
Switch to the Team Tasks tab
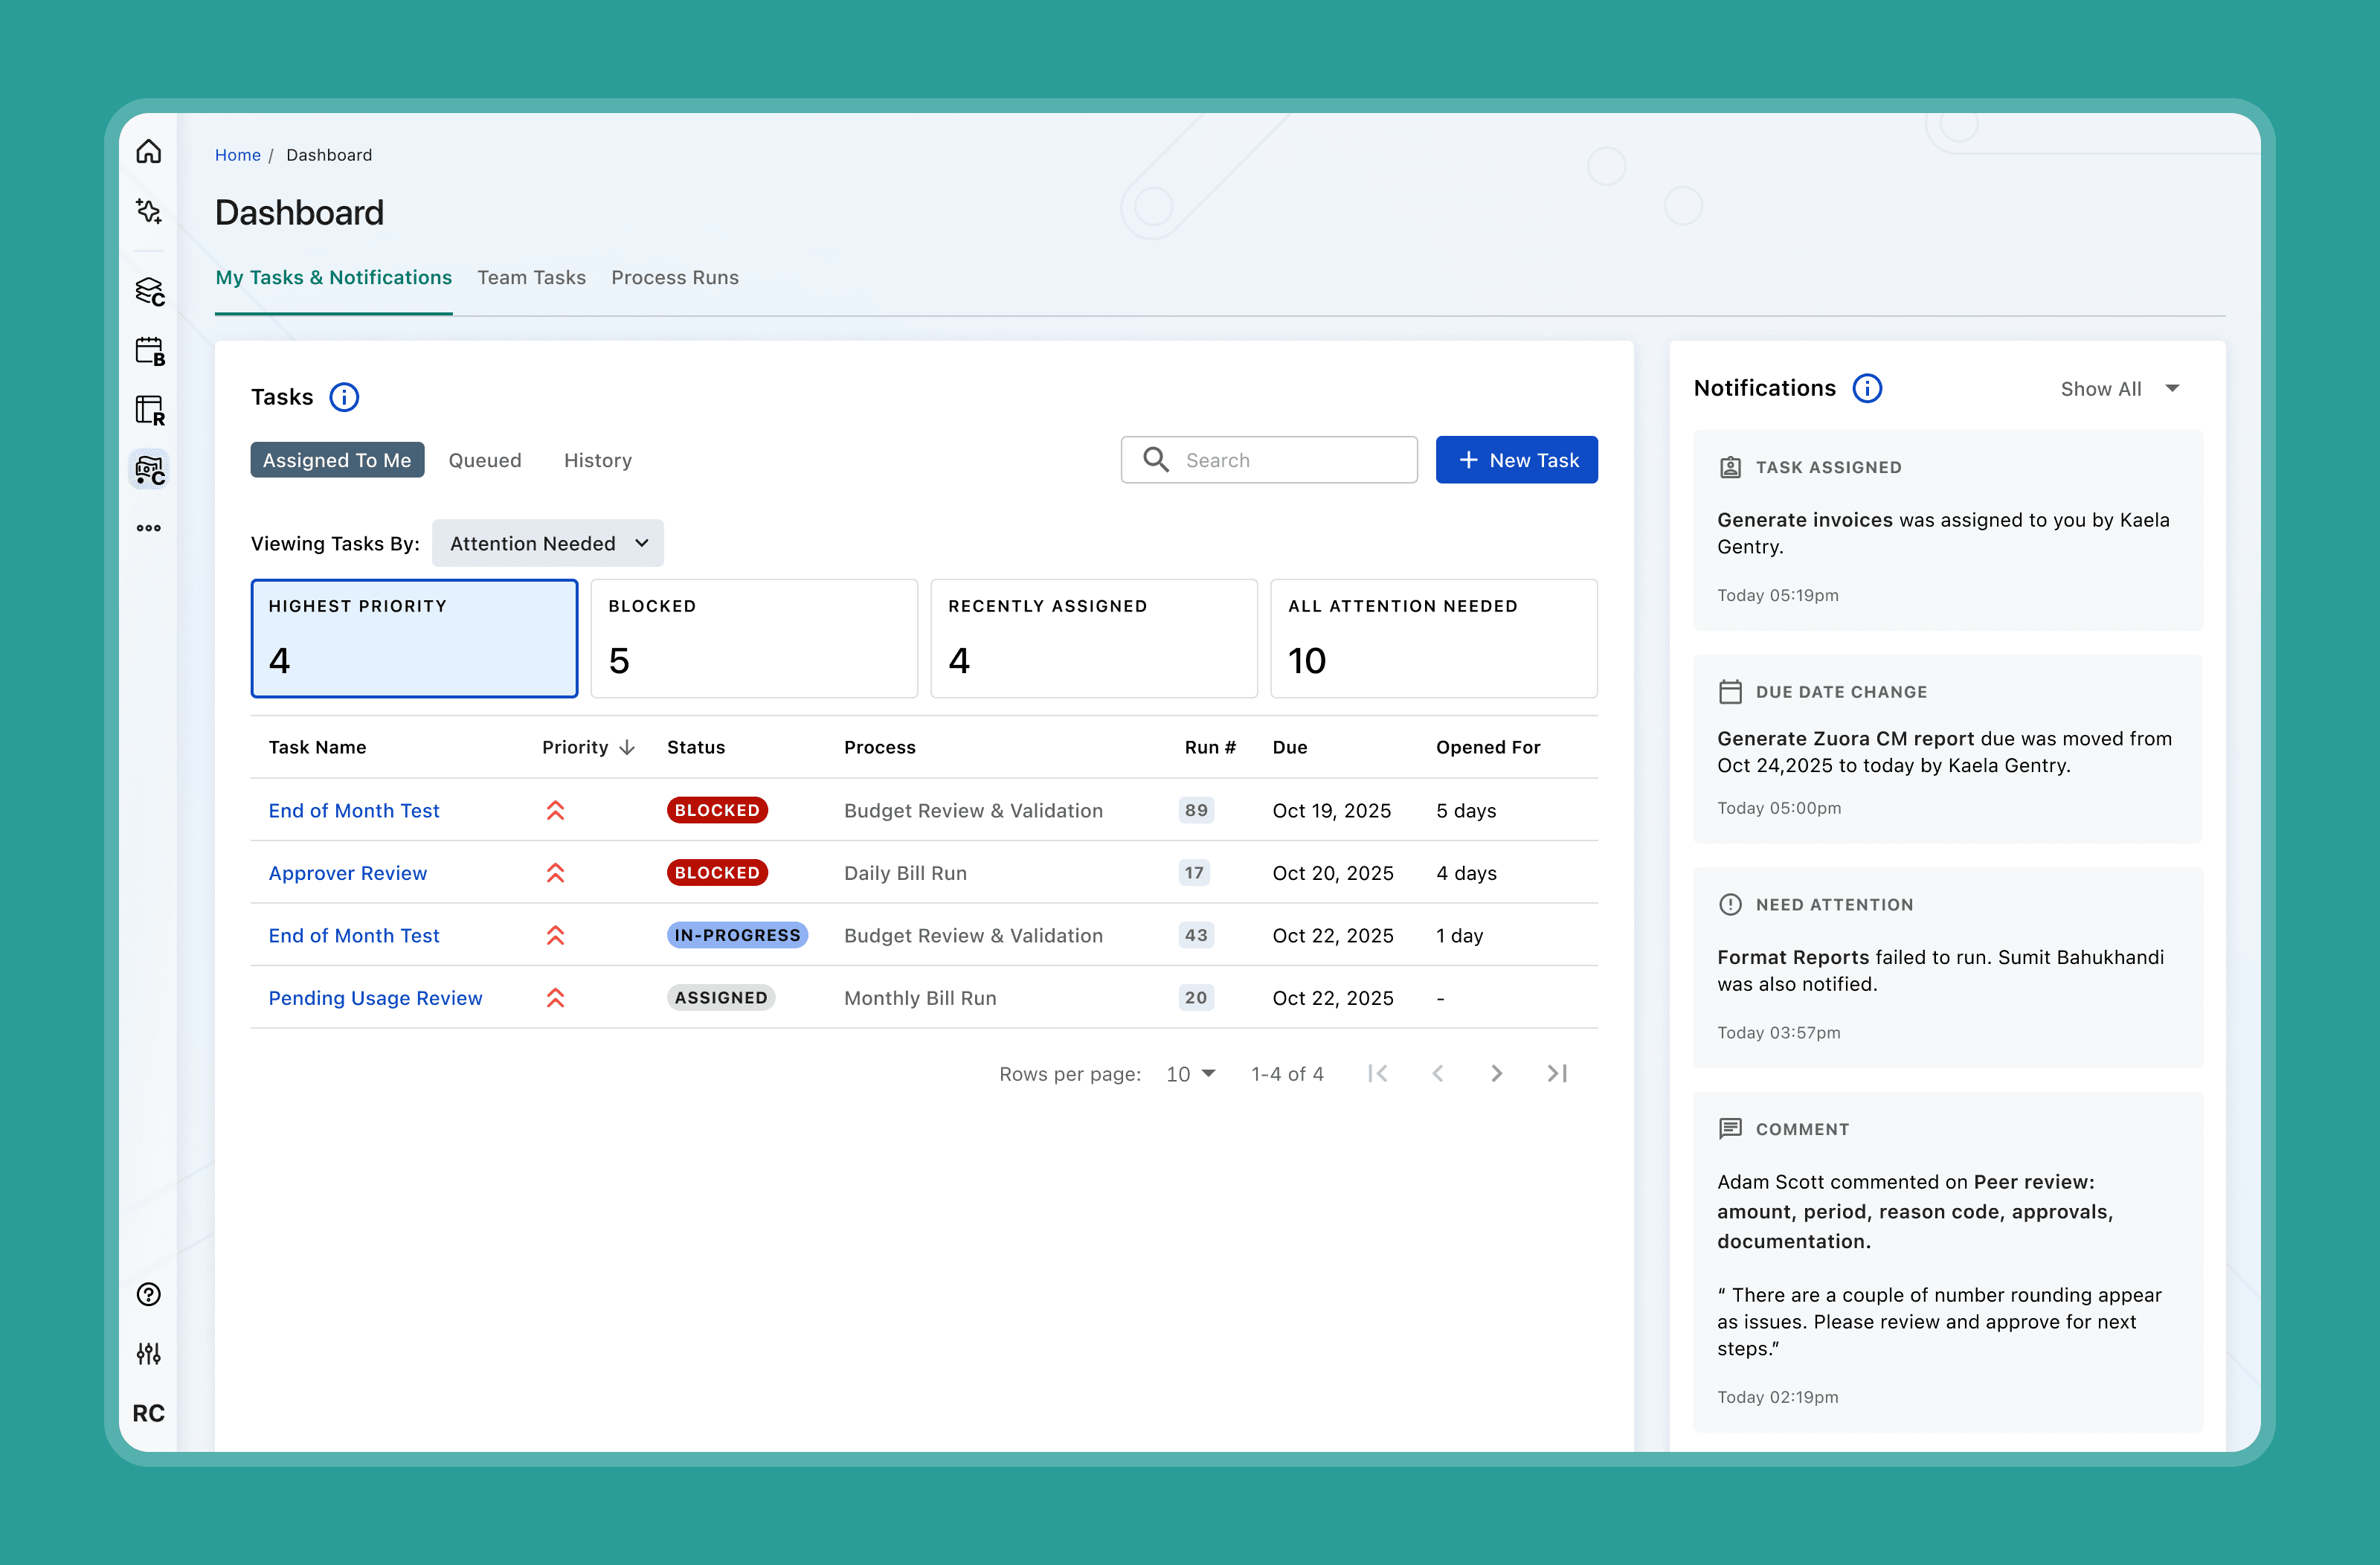coord(531,277)
